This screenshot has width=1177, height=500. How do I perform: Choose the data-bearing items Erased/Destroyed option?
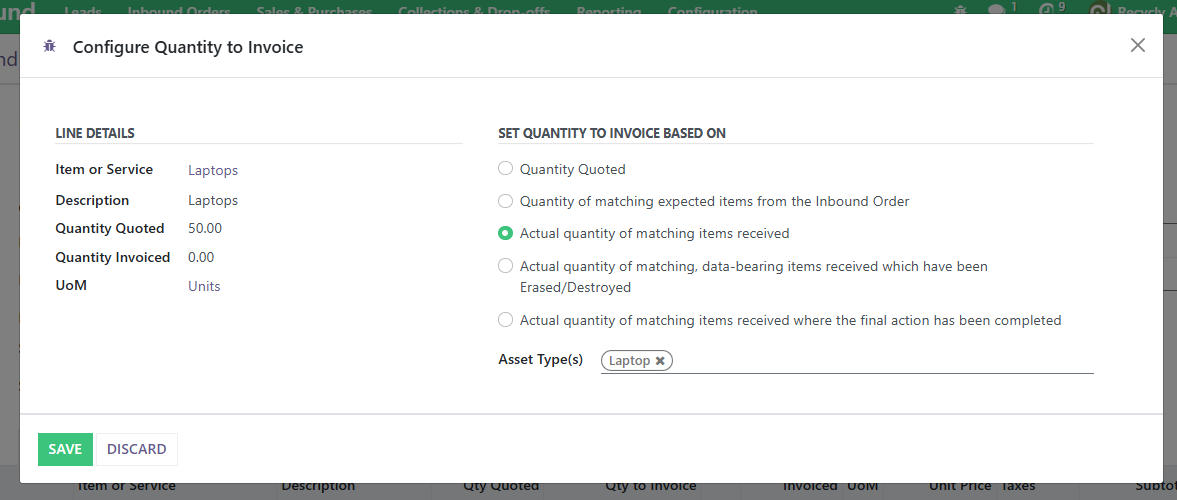(x=506, y=266)
